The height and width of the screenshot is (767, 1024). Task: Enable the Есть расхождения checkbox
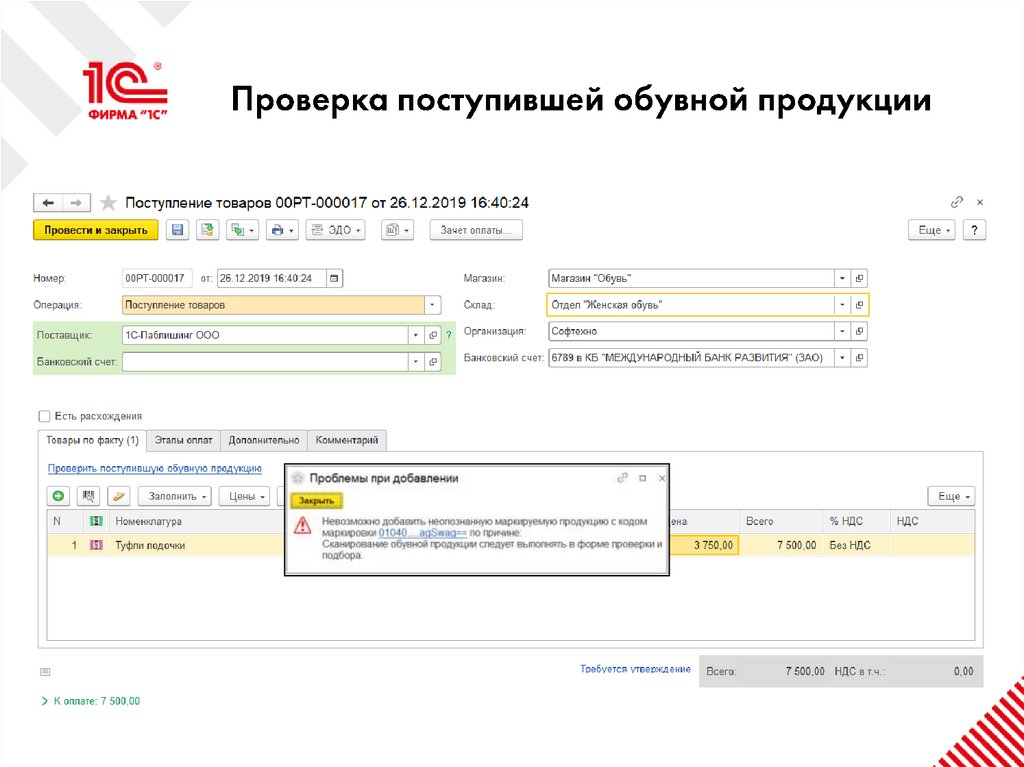click(43, 415)
